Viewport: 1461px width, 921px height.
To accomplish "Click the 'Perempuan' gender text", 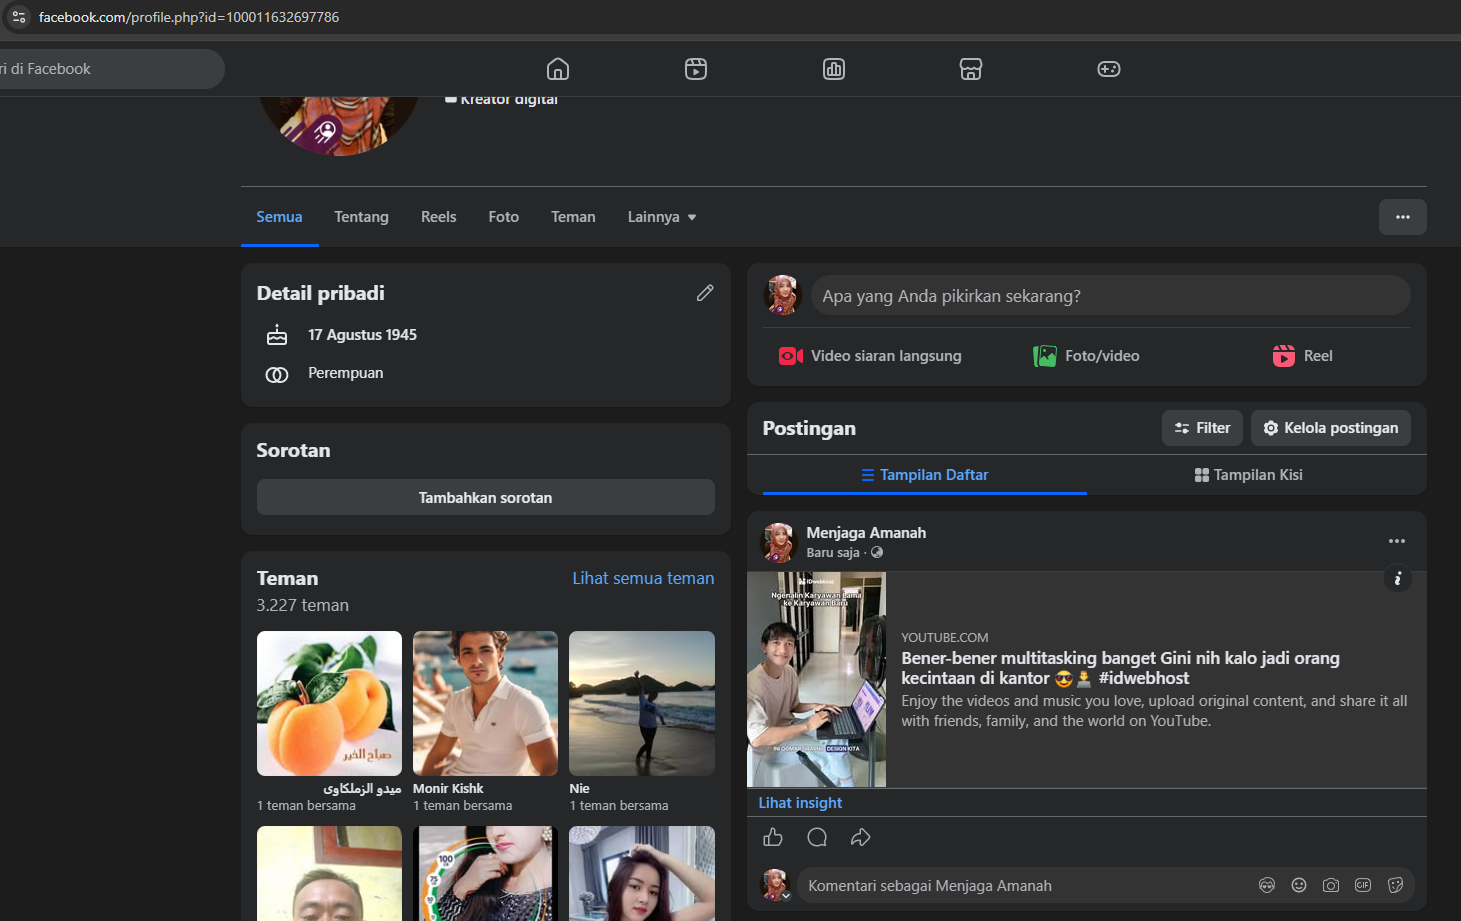I will tap(345, 373).
